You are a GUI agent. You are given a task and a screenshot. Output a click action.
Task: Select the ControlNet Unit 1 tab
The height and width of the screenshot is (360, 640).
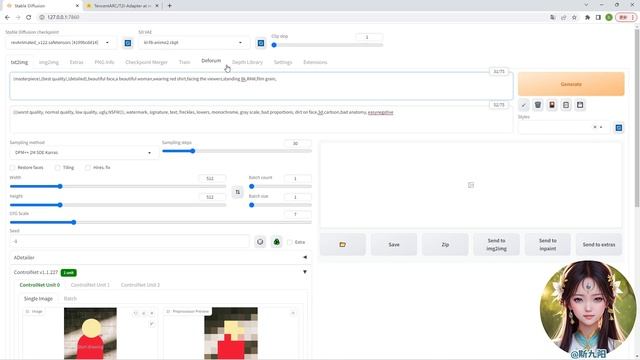pyautogui.click(x=90, y=285)
